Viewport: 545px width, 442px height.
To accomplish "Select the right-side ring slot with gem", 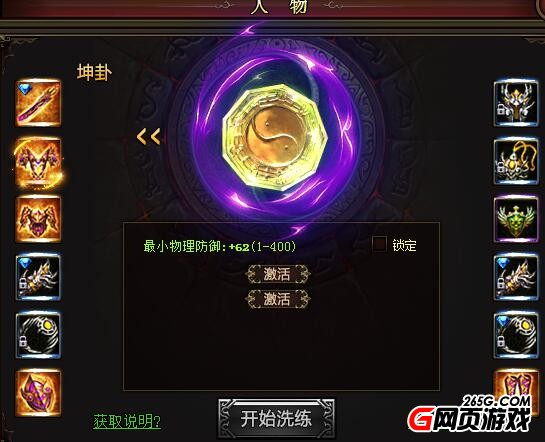I will tap(516, 335).
